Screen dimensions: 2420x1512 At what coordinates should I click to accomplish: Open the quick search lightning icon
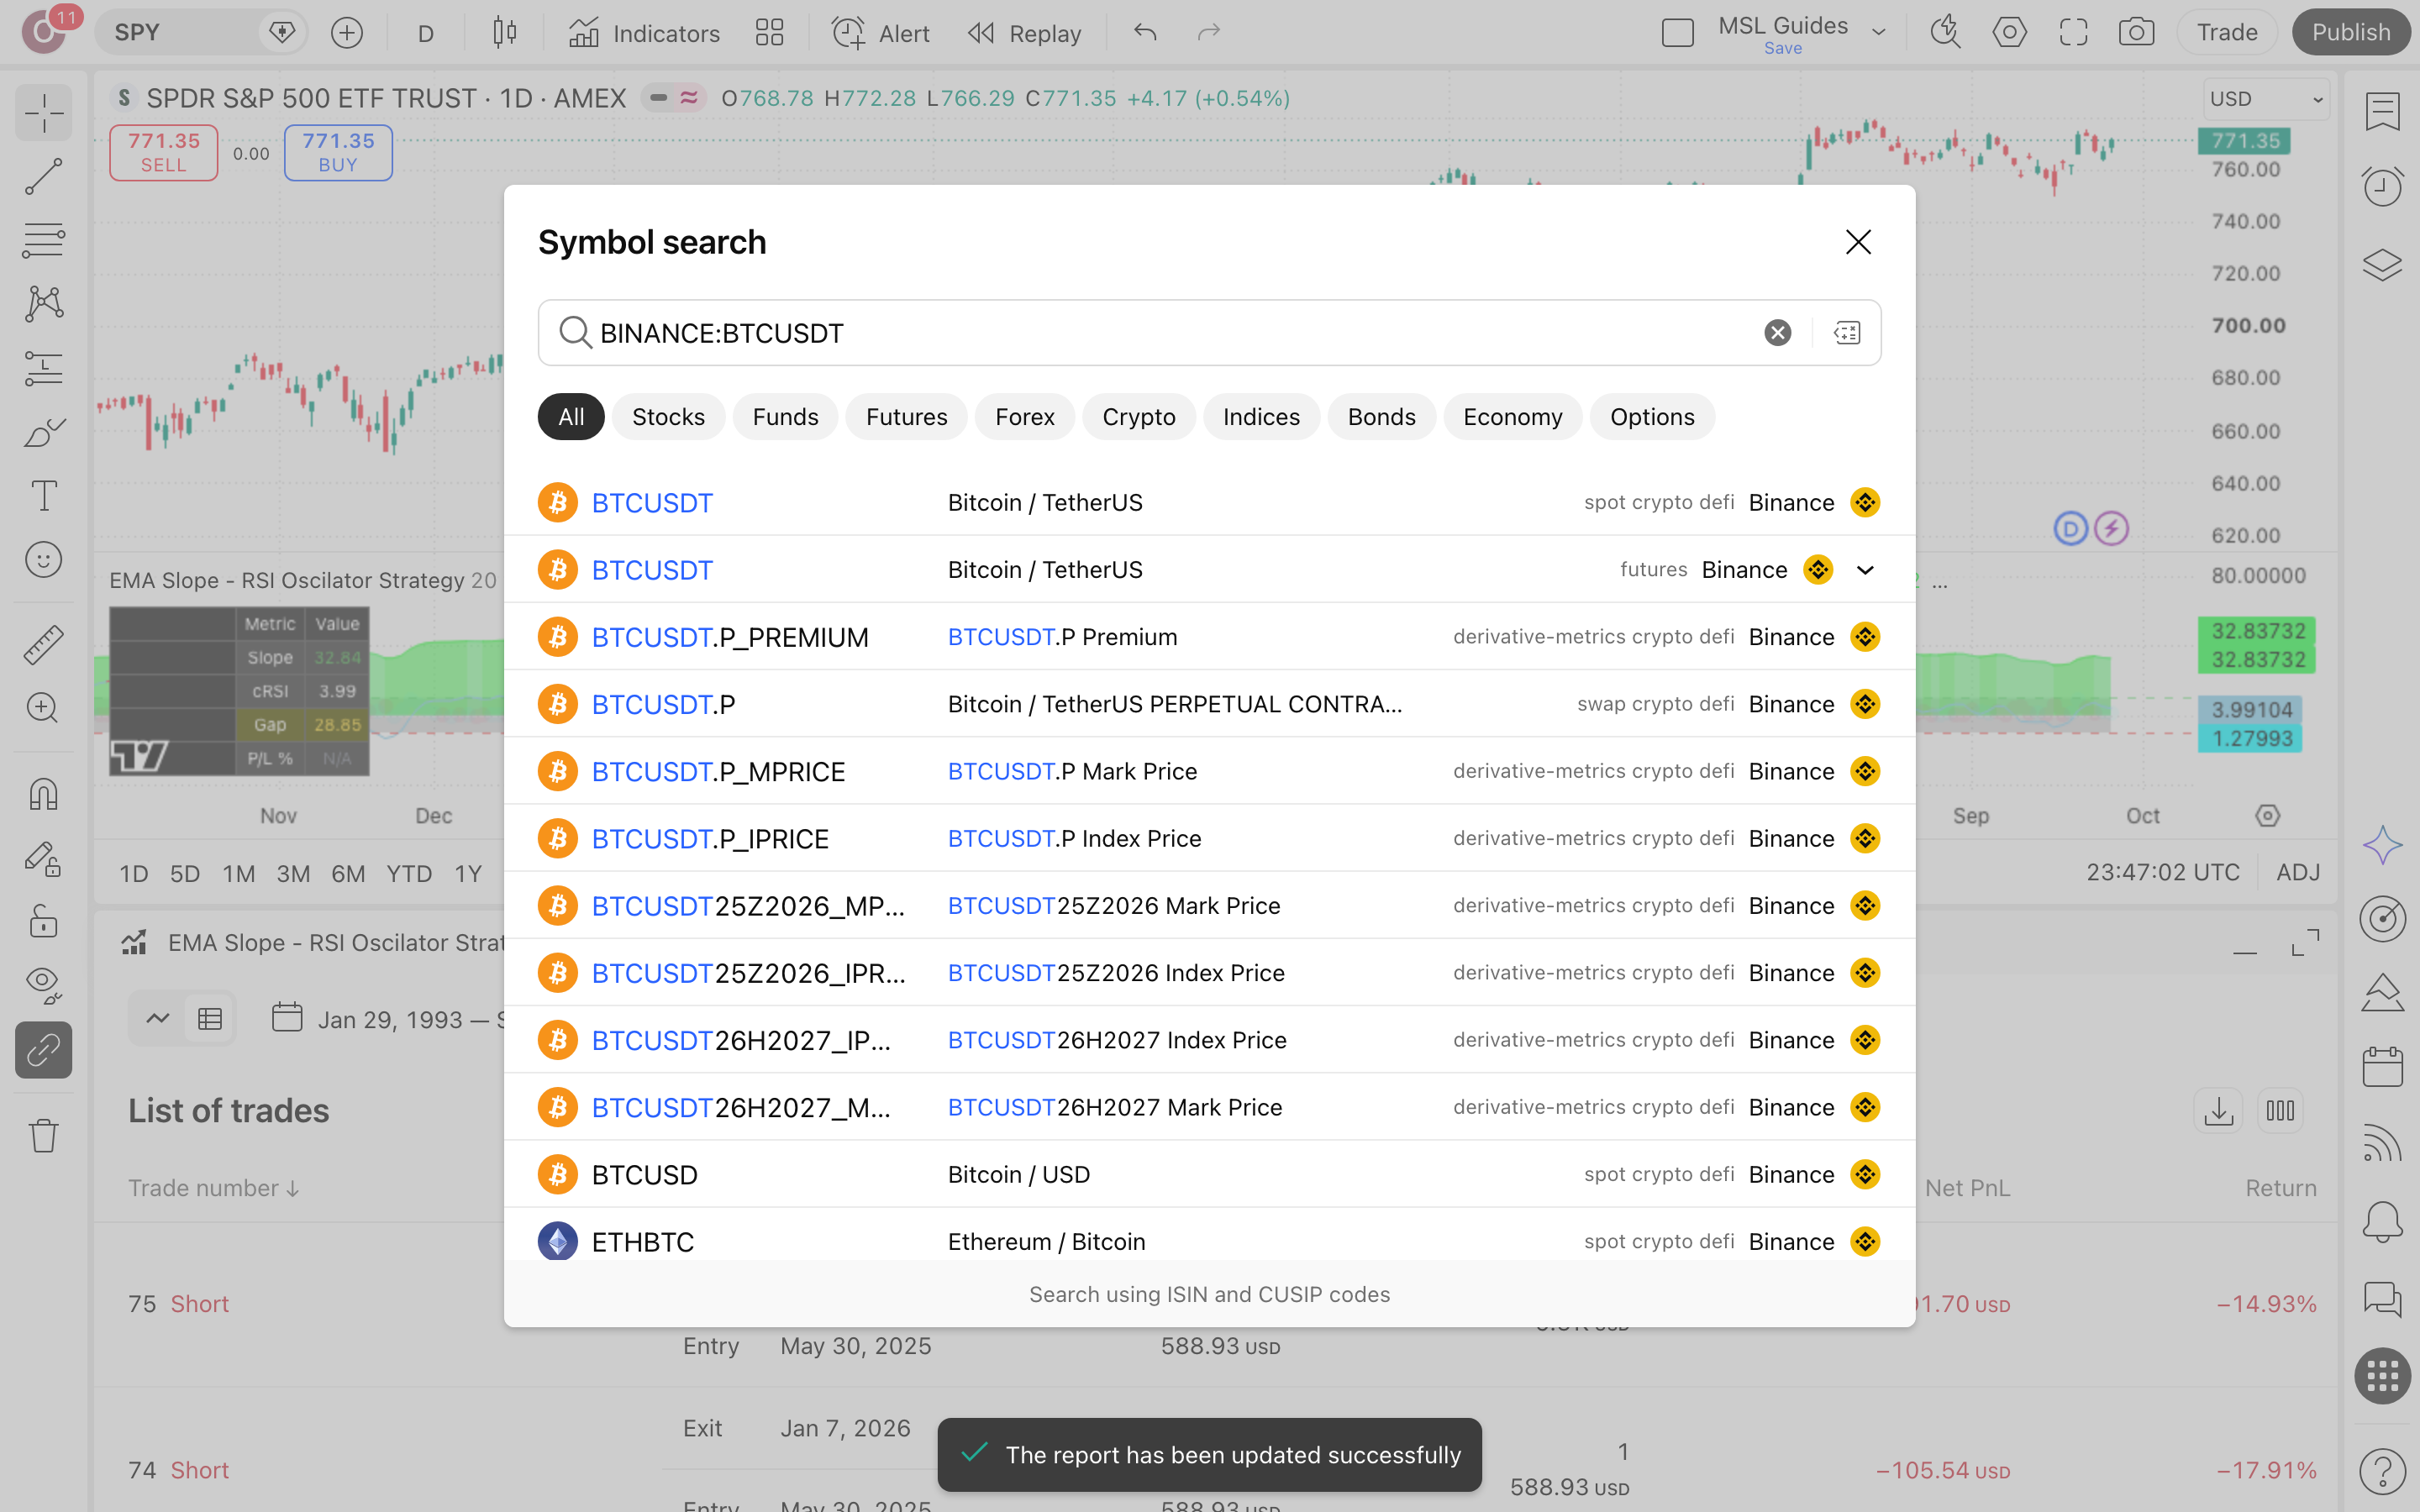point(1945,33)
